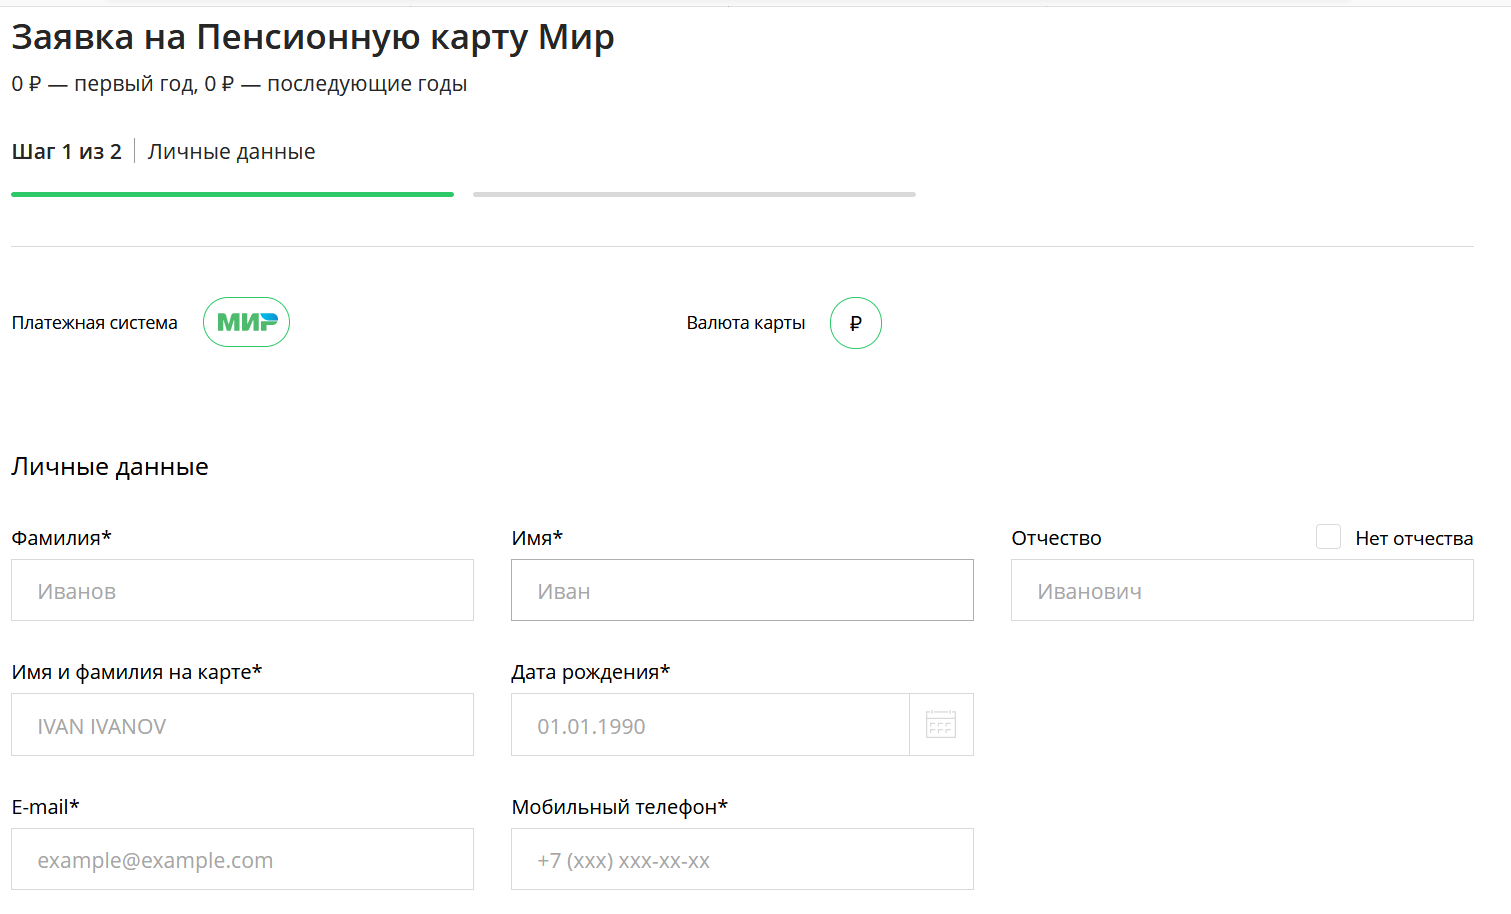
Task: Click the Фамилия* field label
Action: pos(61,538)
